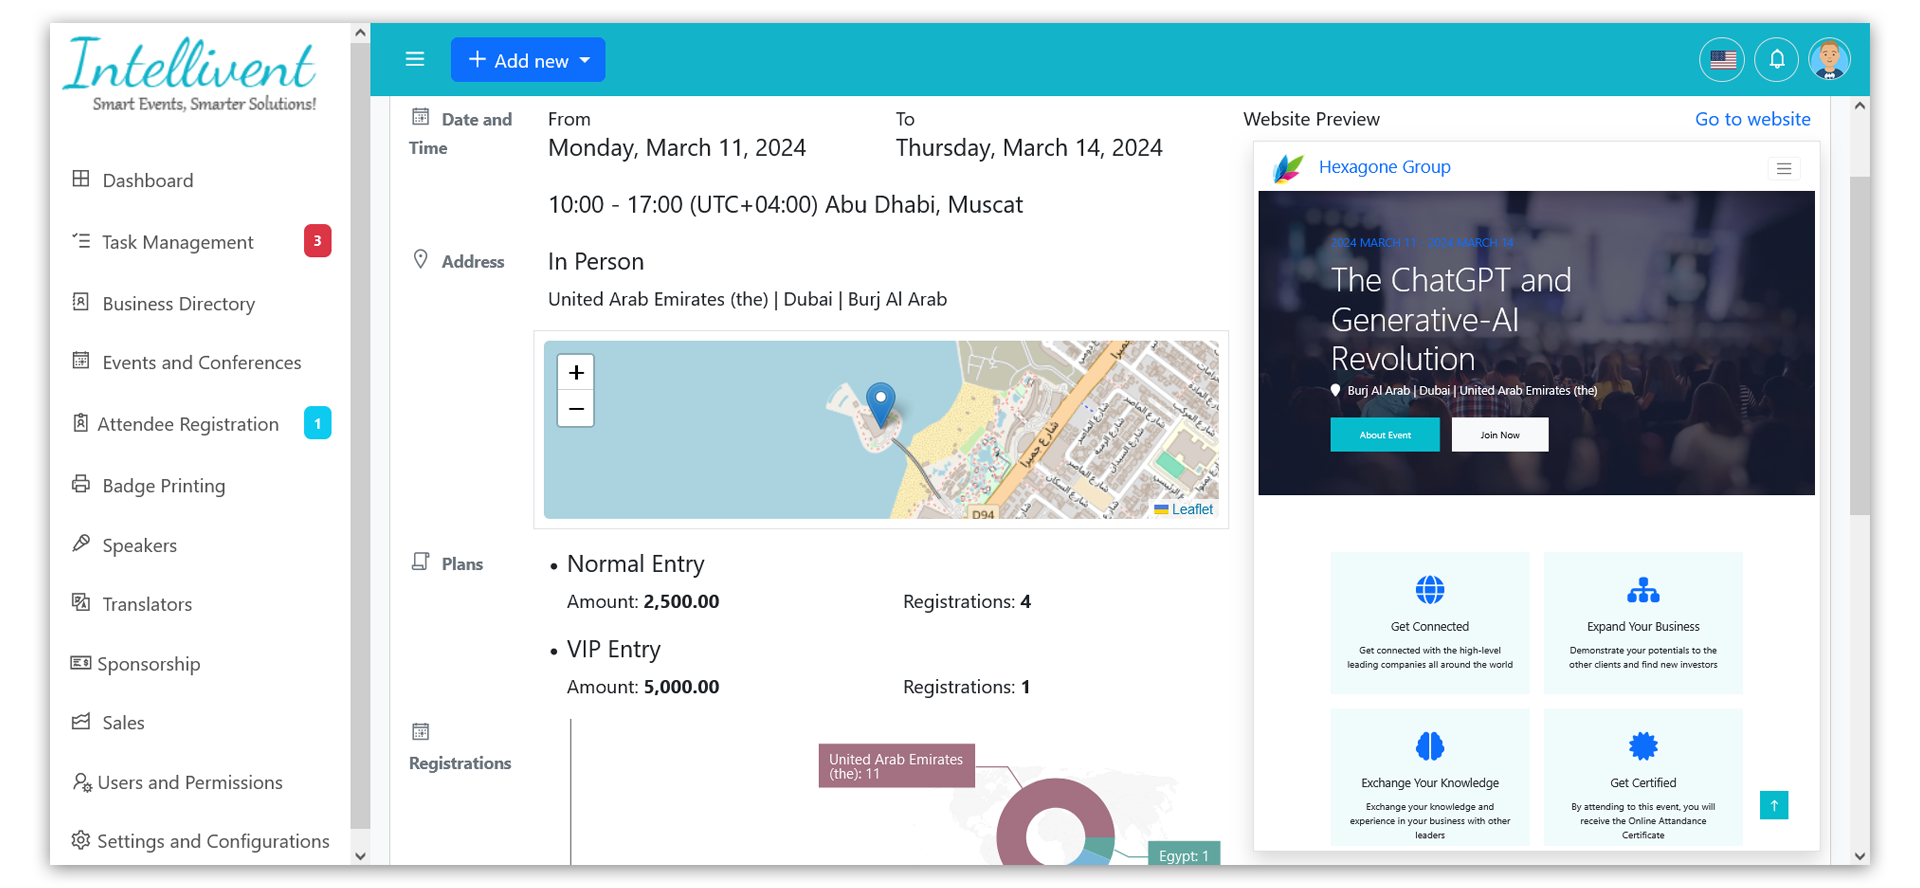This screenshot has height=888, width=1920.
Task: Click main page scrollbar down arrow
Action: tap(1860, 856)
